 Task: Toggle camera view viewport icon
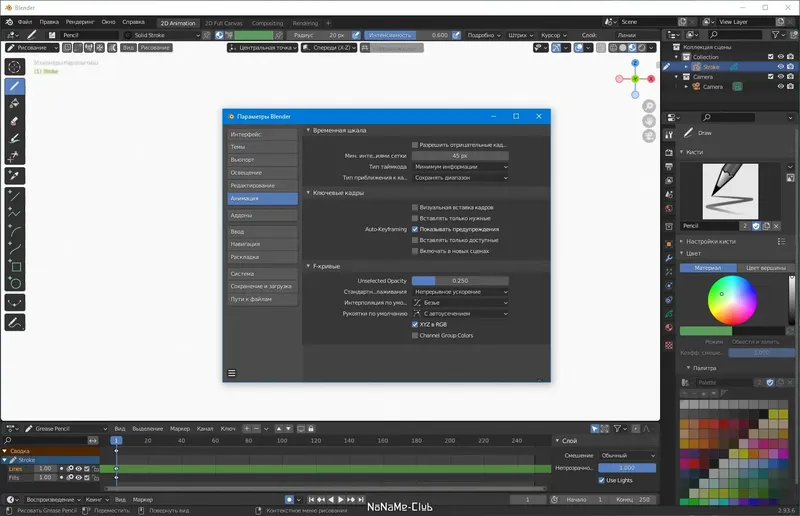point(649,136)
